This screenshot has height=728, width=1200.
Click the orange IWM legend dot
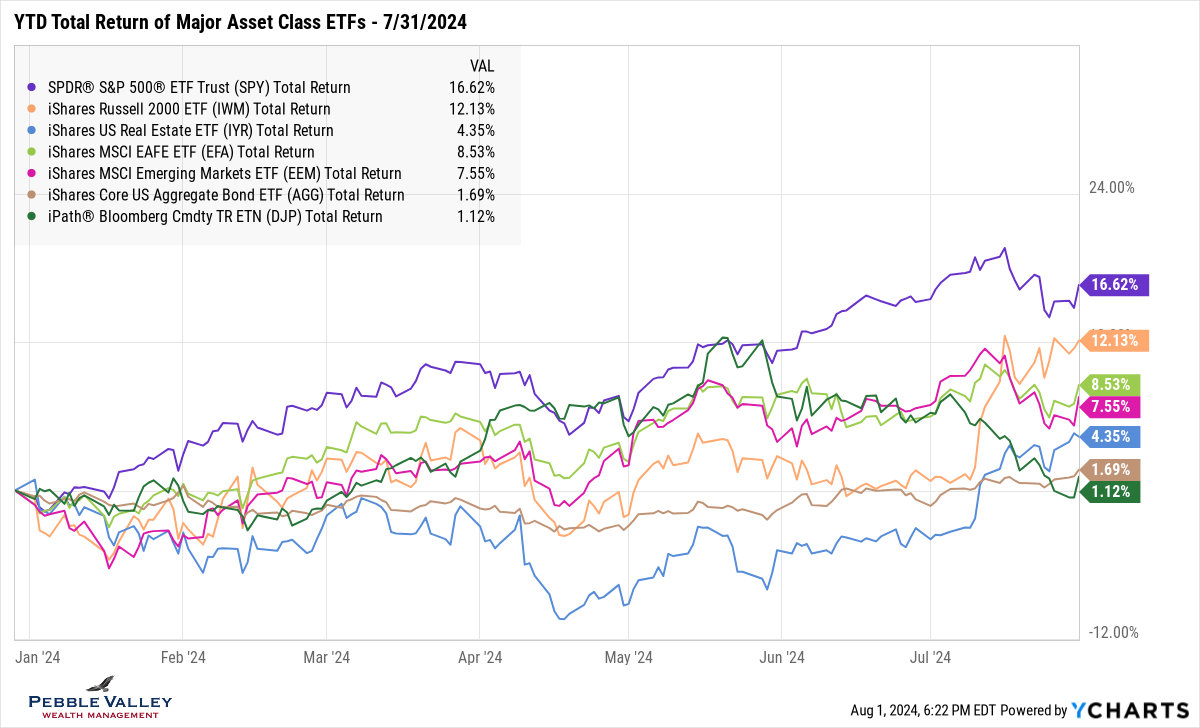coord(35,109)
